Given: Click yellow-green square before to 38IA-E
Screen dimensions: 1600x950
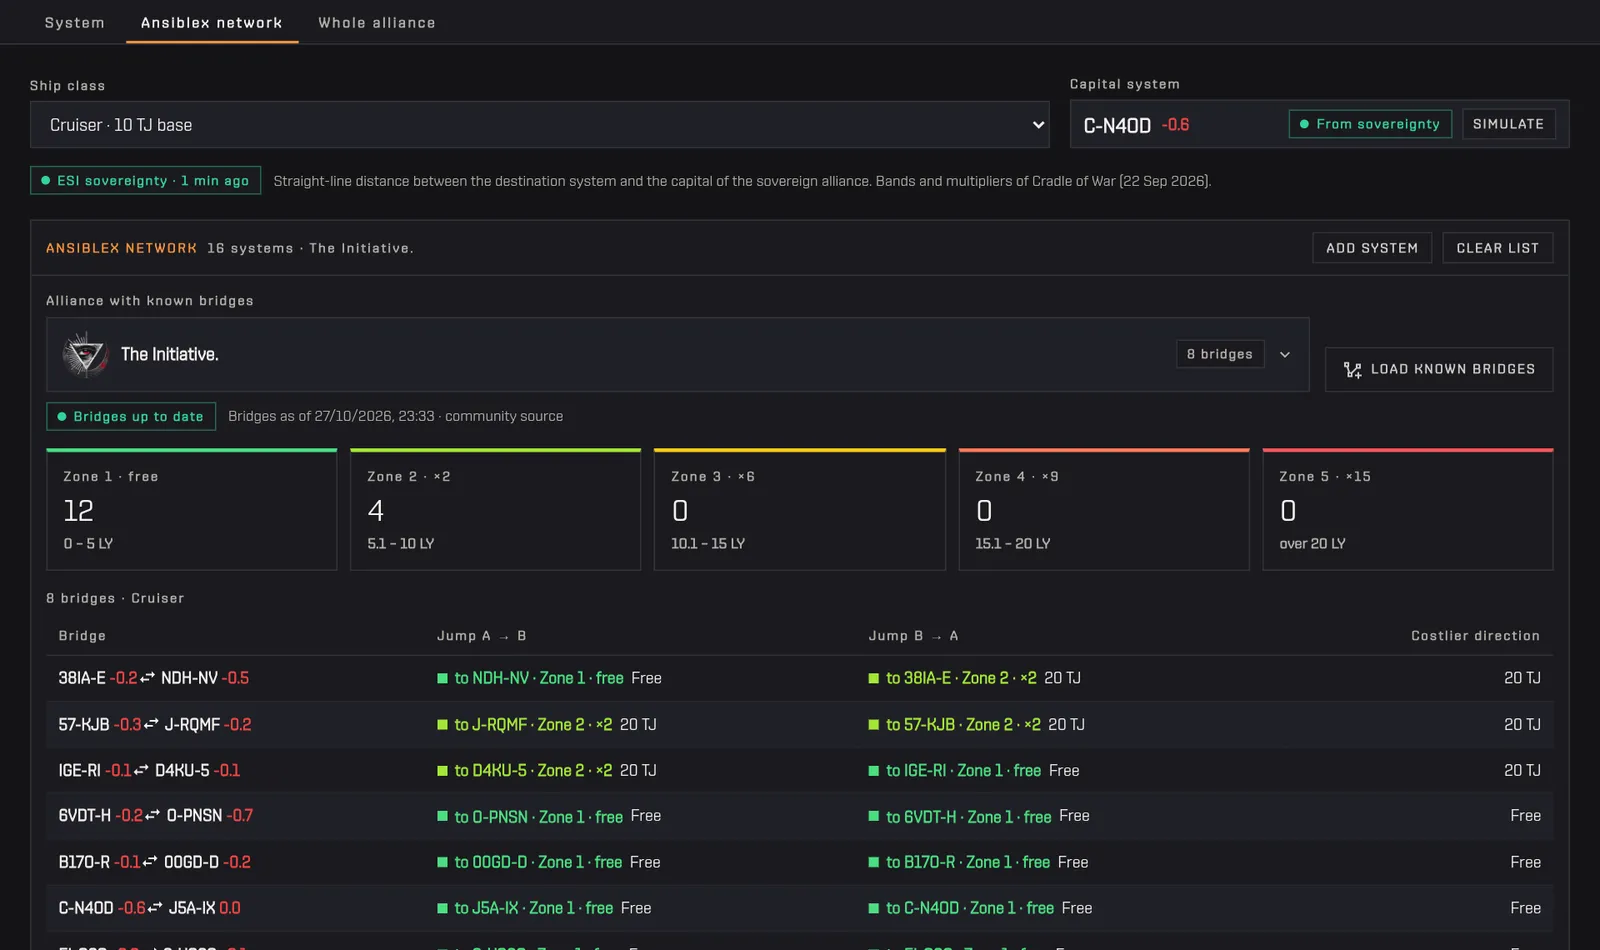Looking at the screenshot, I should tap(874, 678).
